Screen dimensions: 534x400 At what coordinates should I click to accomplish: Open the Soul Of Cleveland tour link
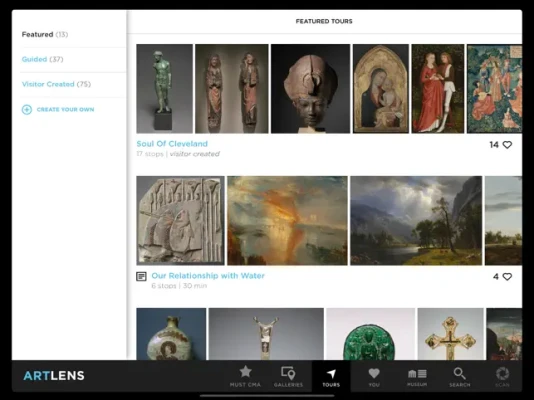tap(172, 144)
